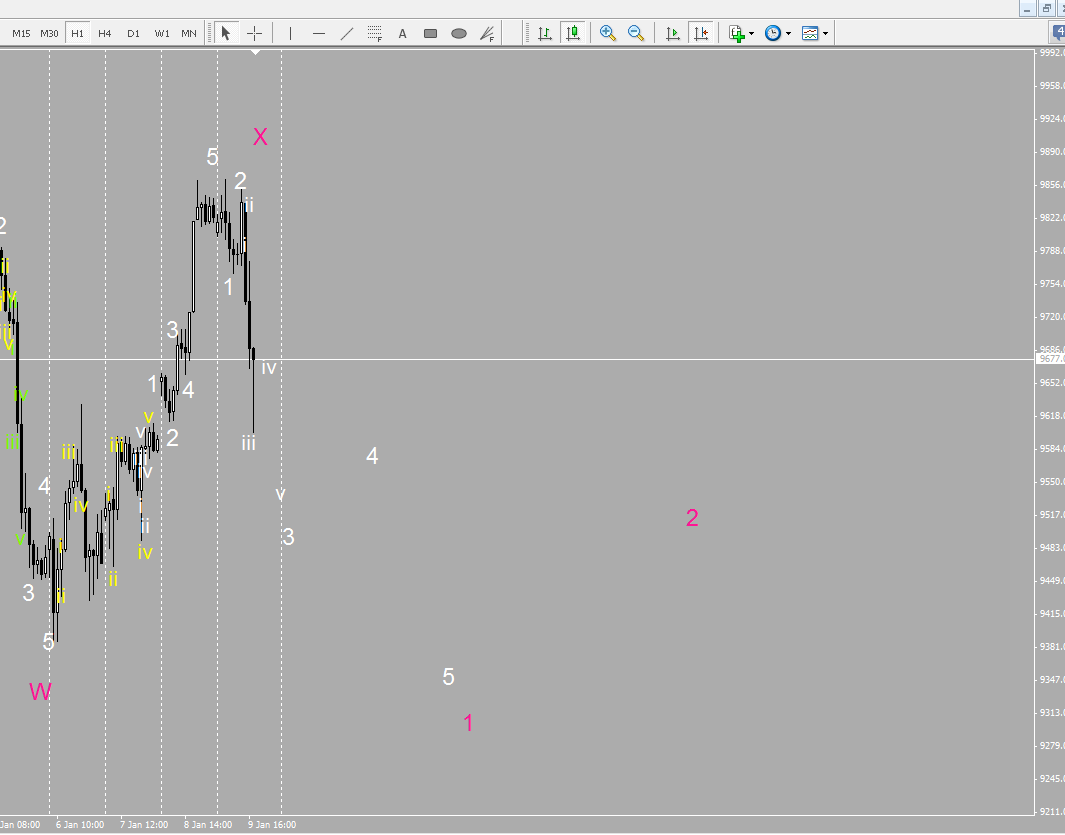The image size is (1065, 835).
Task: Activate the Fibonacci Retracement tool
Action: pos(374,33)
